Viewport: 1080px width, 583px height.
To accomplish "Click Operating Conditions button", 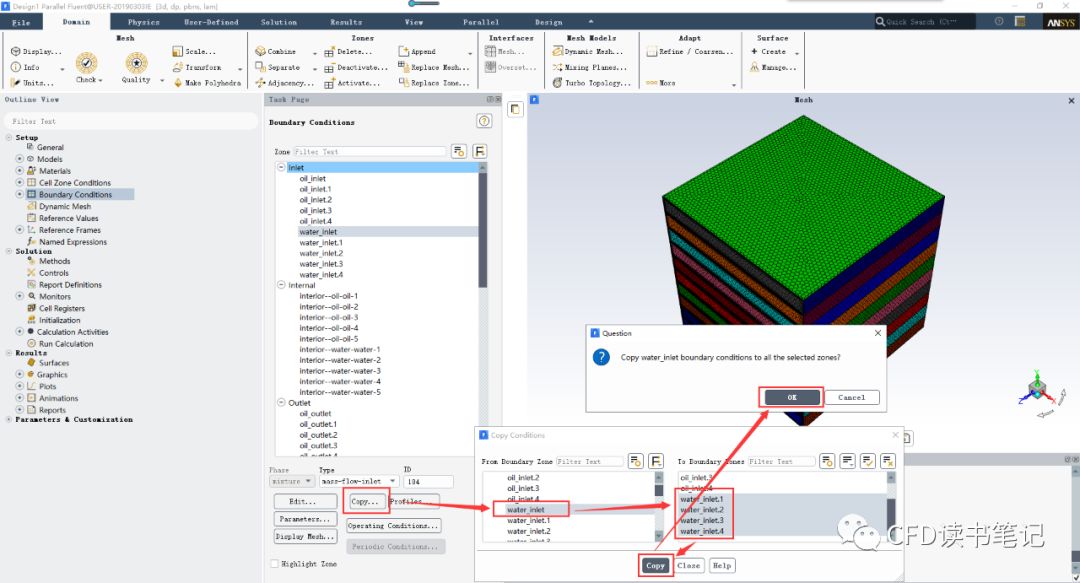I will (393, 525).
